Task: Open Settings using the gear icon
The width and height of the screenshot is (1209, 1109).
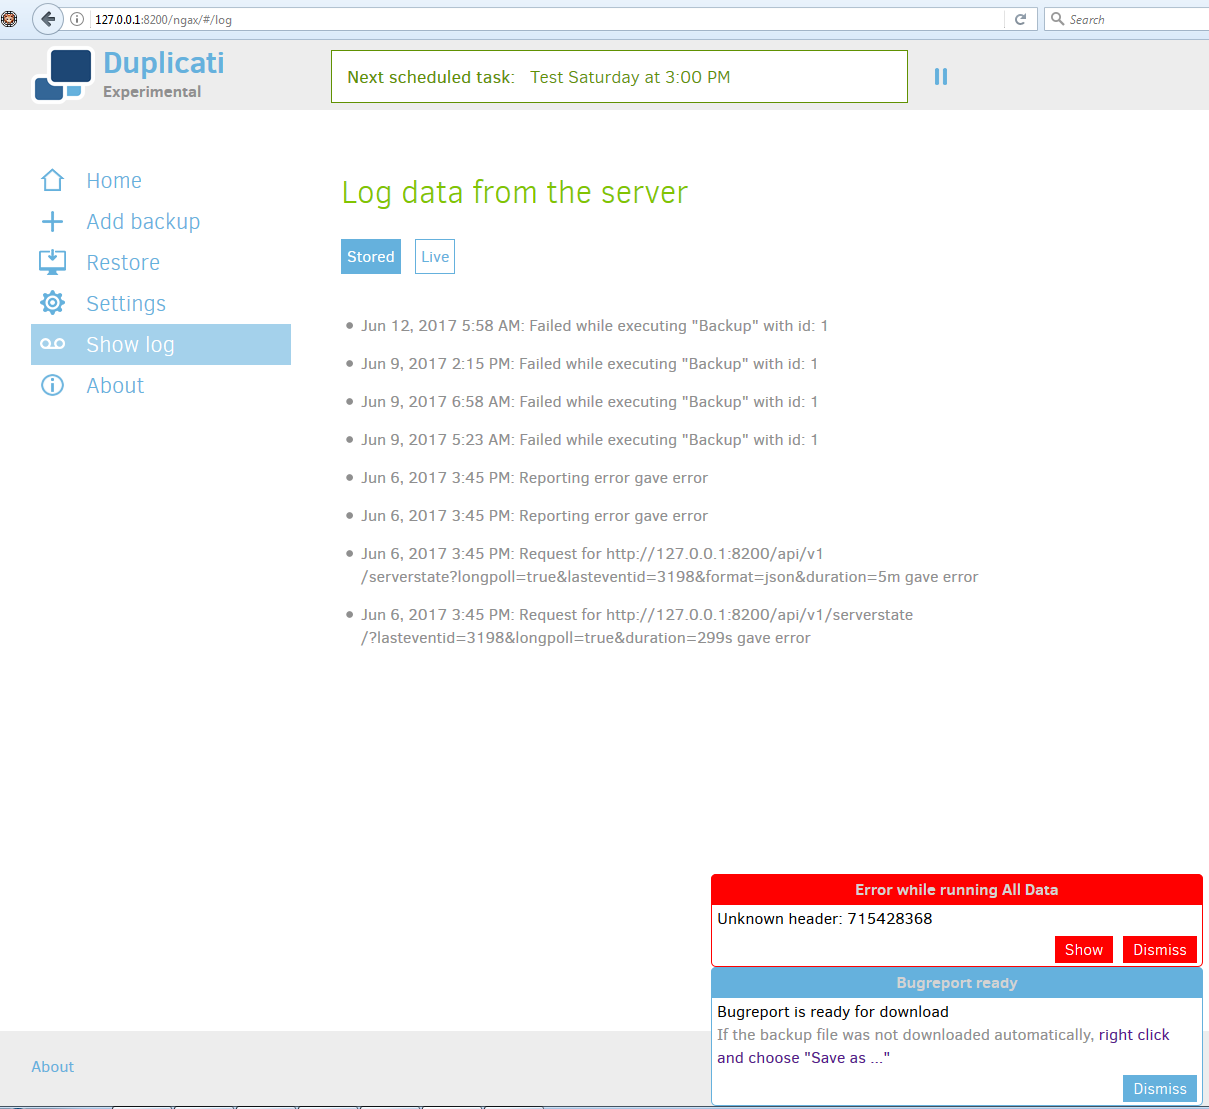Action: (x=52, y=302)
